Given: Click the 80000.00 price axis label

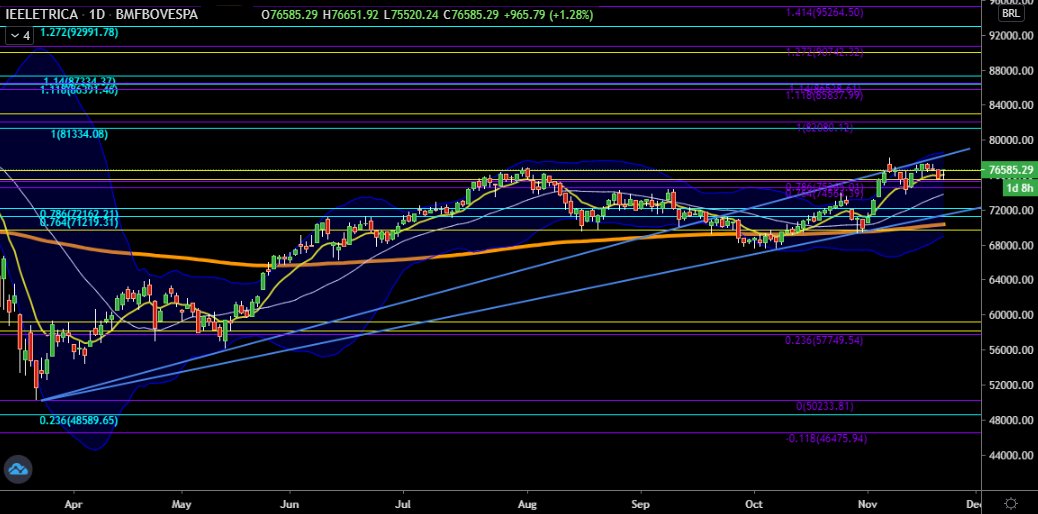Looking at the screenshot, I should [x=1011, y=140].
